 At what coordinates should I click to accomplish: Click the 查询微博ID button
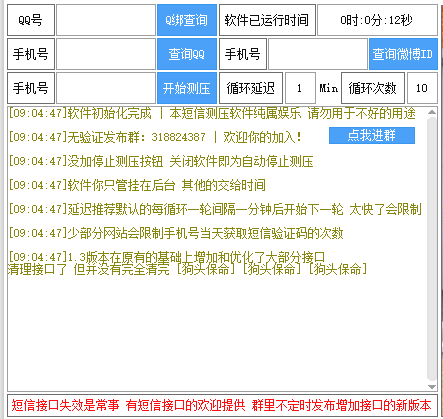[403, 54]
